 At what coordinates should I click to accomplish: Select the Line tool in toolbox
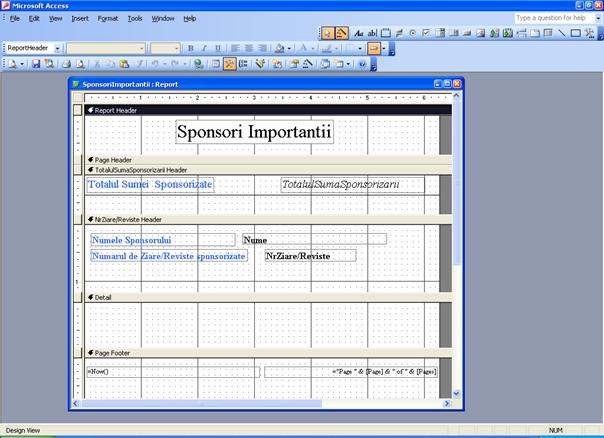[561, 33]
